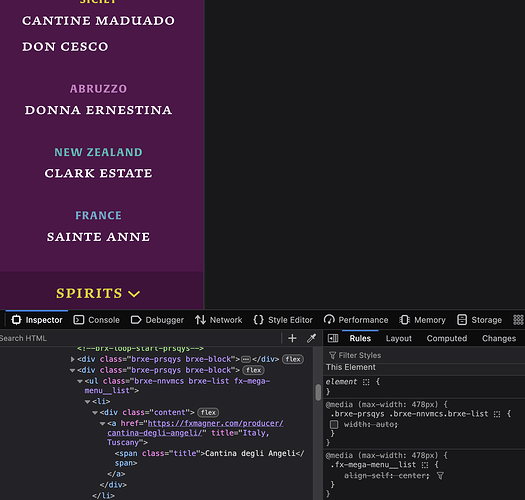
Task: Click the closing </a> tag row
Action: tap(116, 474)
